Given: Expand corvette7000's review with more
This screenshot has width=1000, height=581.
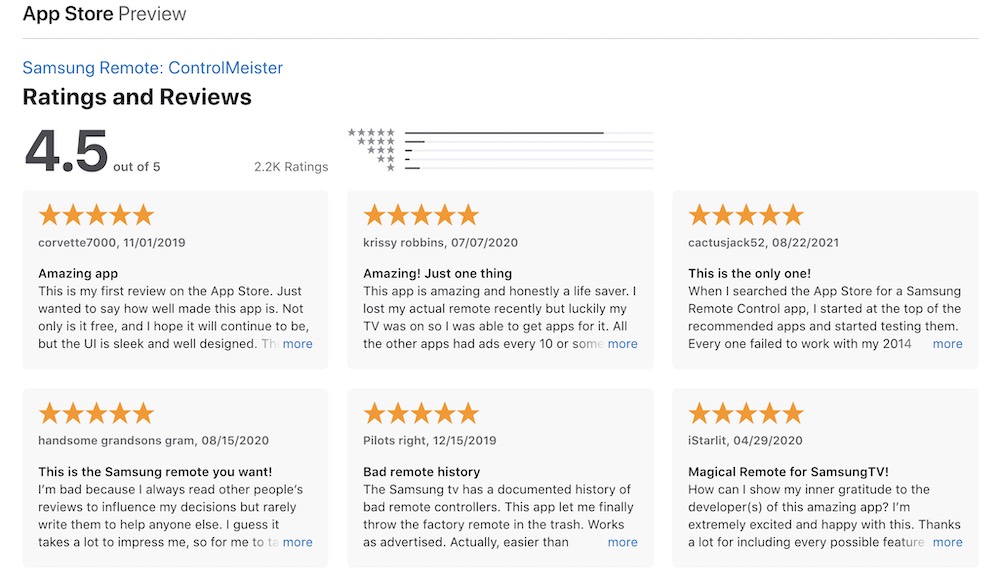Looking at the screenshot, I should (297, 344).
